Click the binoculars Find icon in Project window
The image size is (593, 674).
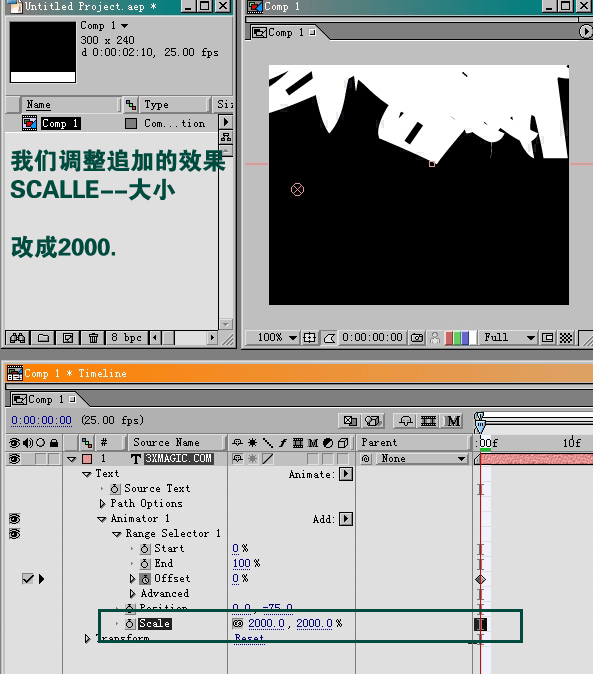point(17,338)
